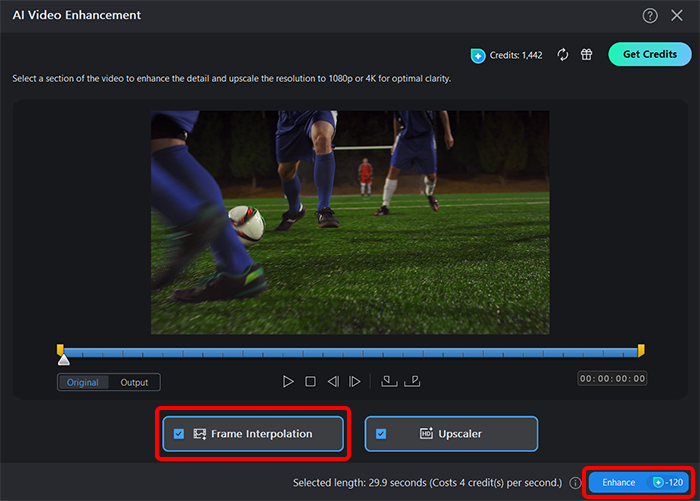Open the gift rewards icon
Viewport: 700px width, 501px height.
[586, 54]
